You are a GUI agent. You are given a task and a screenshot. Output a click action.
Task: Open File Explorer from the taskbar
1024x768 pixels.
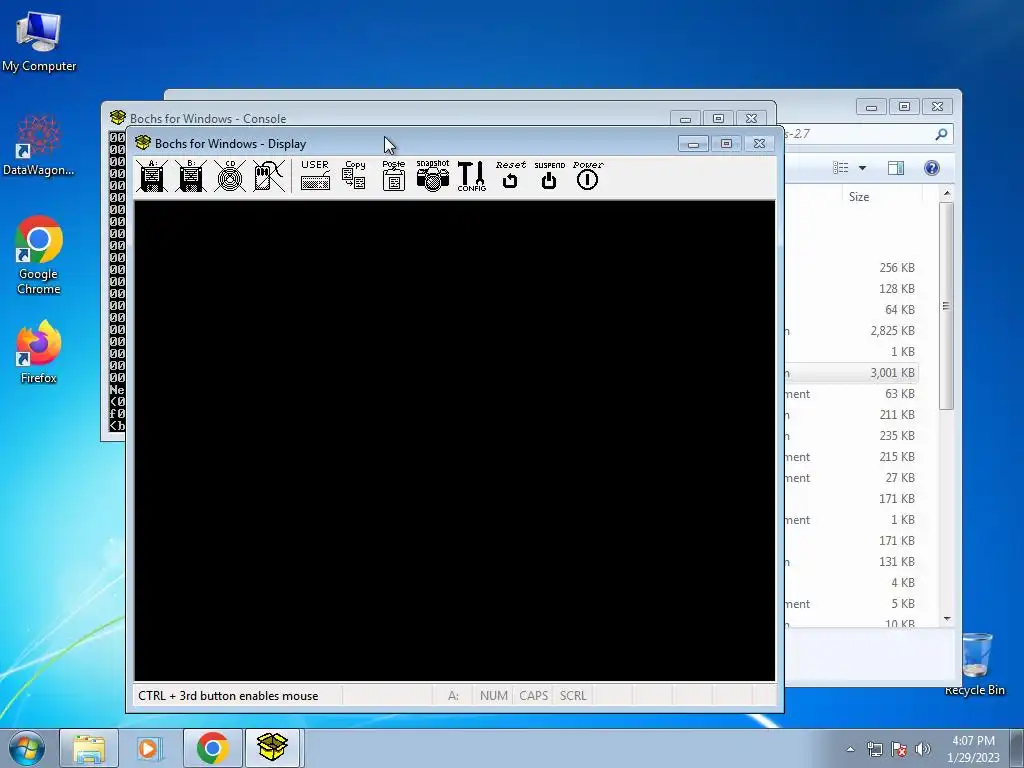pyautogui.click(x=89, y=748)
